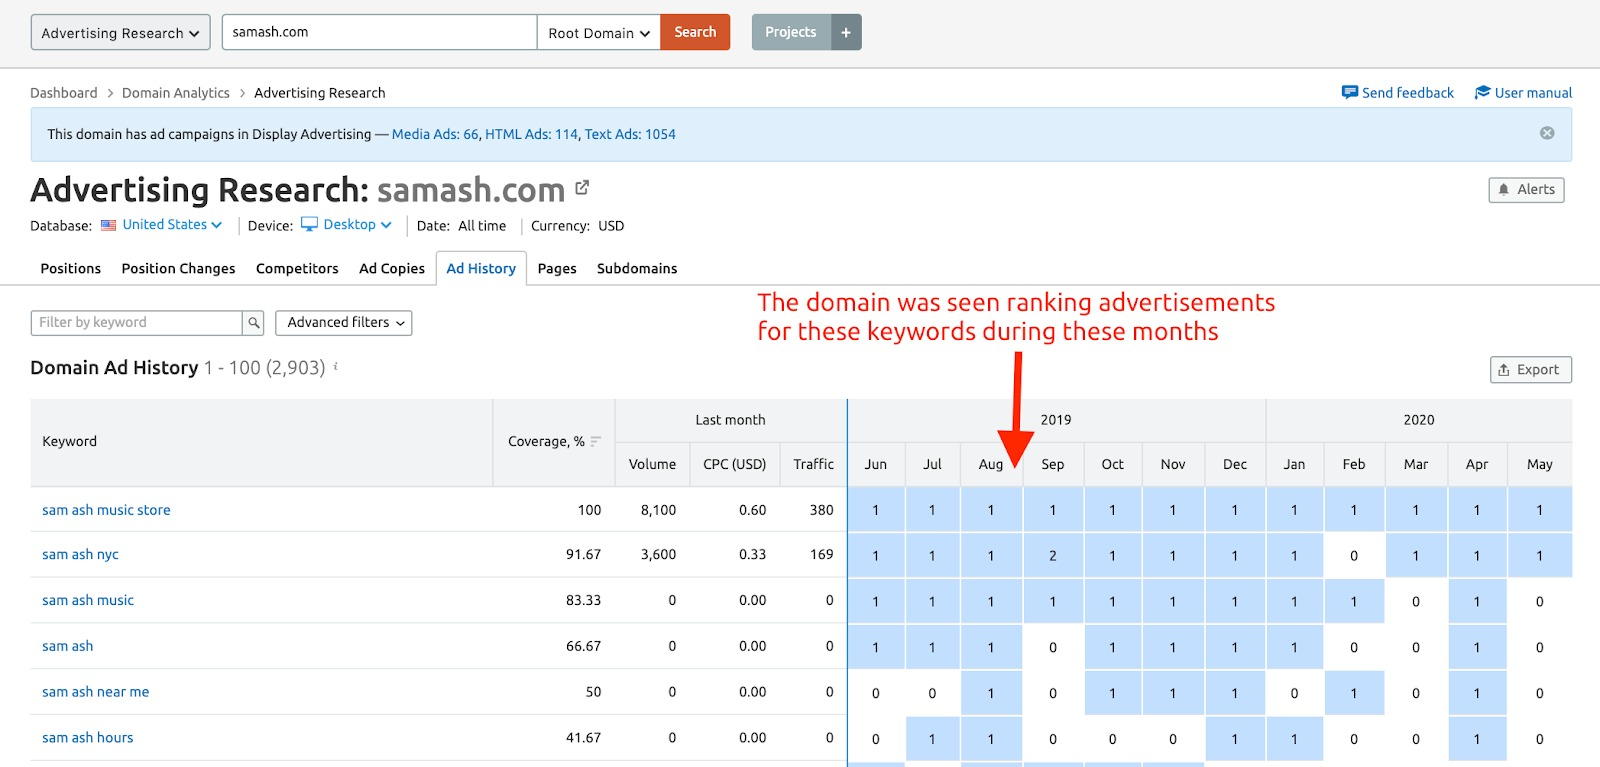Open keyword sam ash near me
1600x767 pixels.
pos(95,692)
